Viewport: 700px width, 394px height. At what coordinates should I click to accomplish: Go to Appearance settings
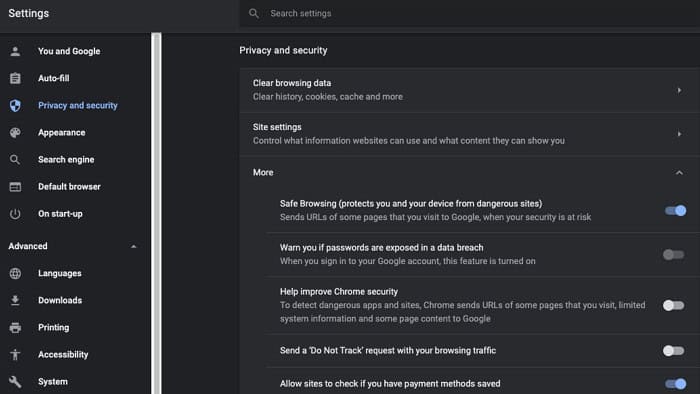[x=62, y=133]
